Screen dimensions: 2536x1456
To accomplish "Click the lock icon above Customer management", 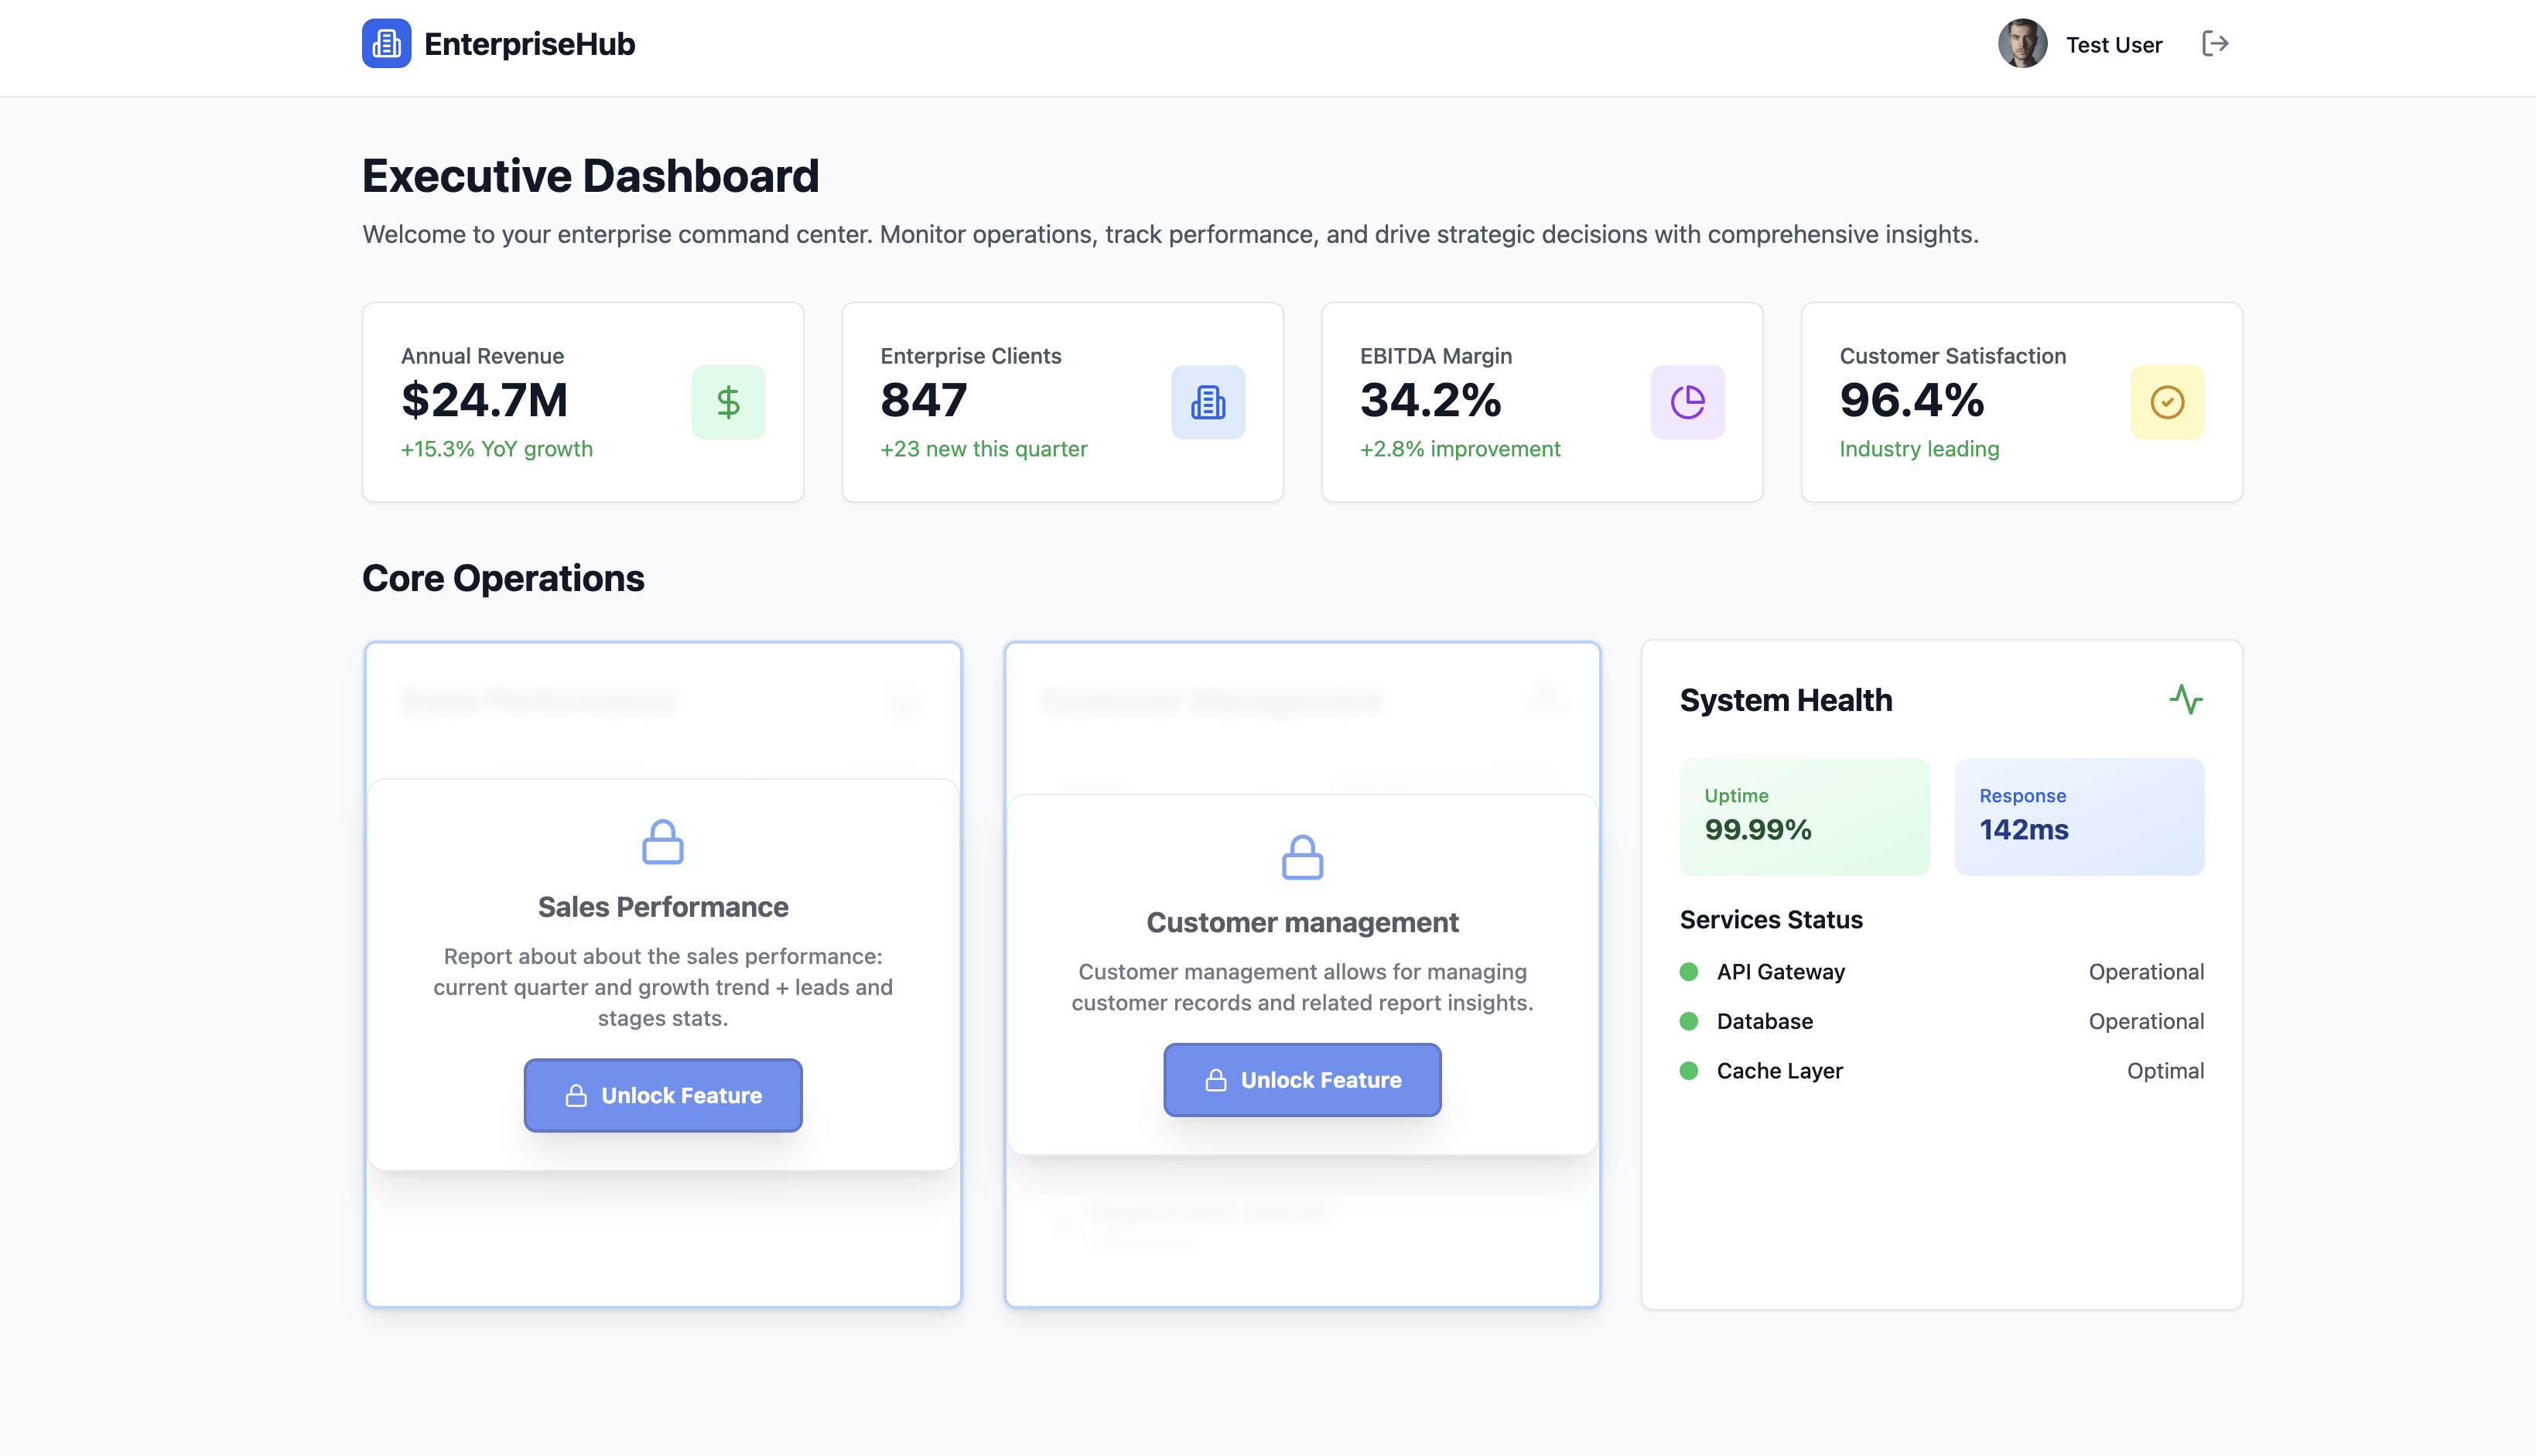I will pyautogui.click(x=1301, y=857).
